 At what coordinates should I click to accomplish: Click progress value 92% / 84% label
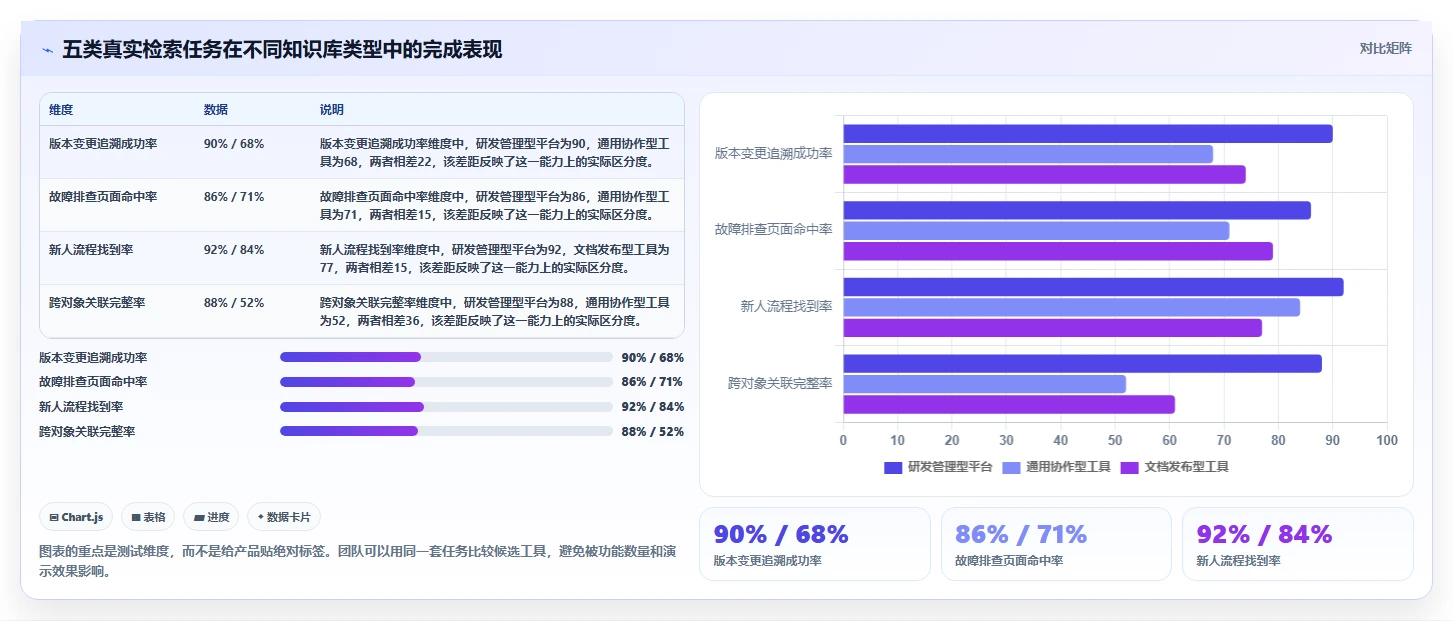652,407
